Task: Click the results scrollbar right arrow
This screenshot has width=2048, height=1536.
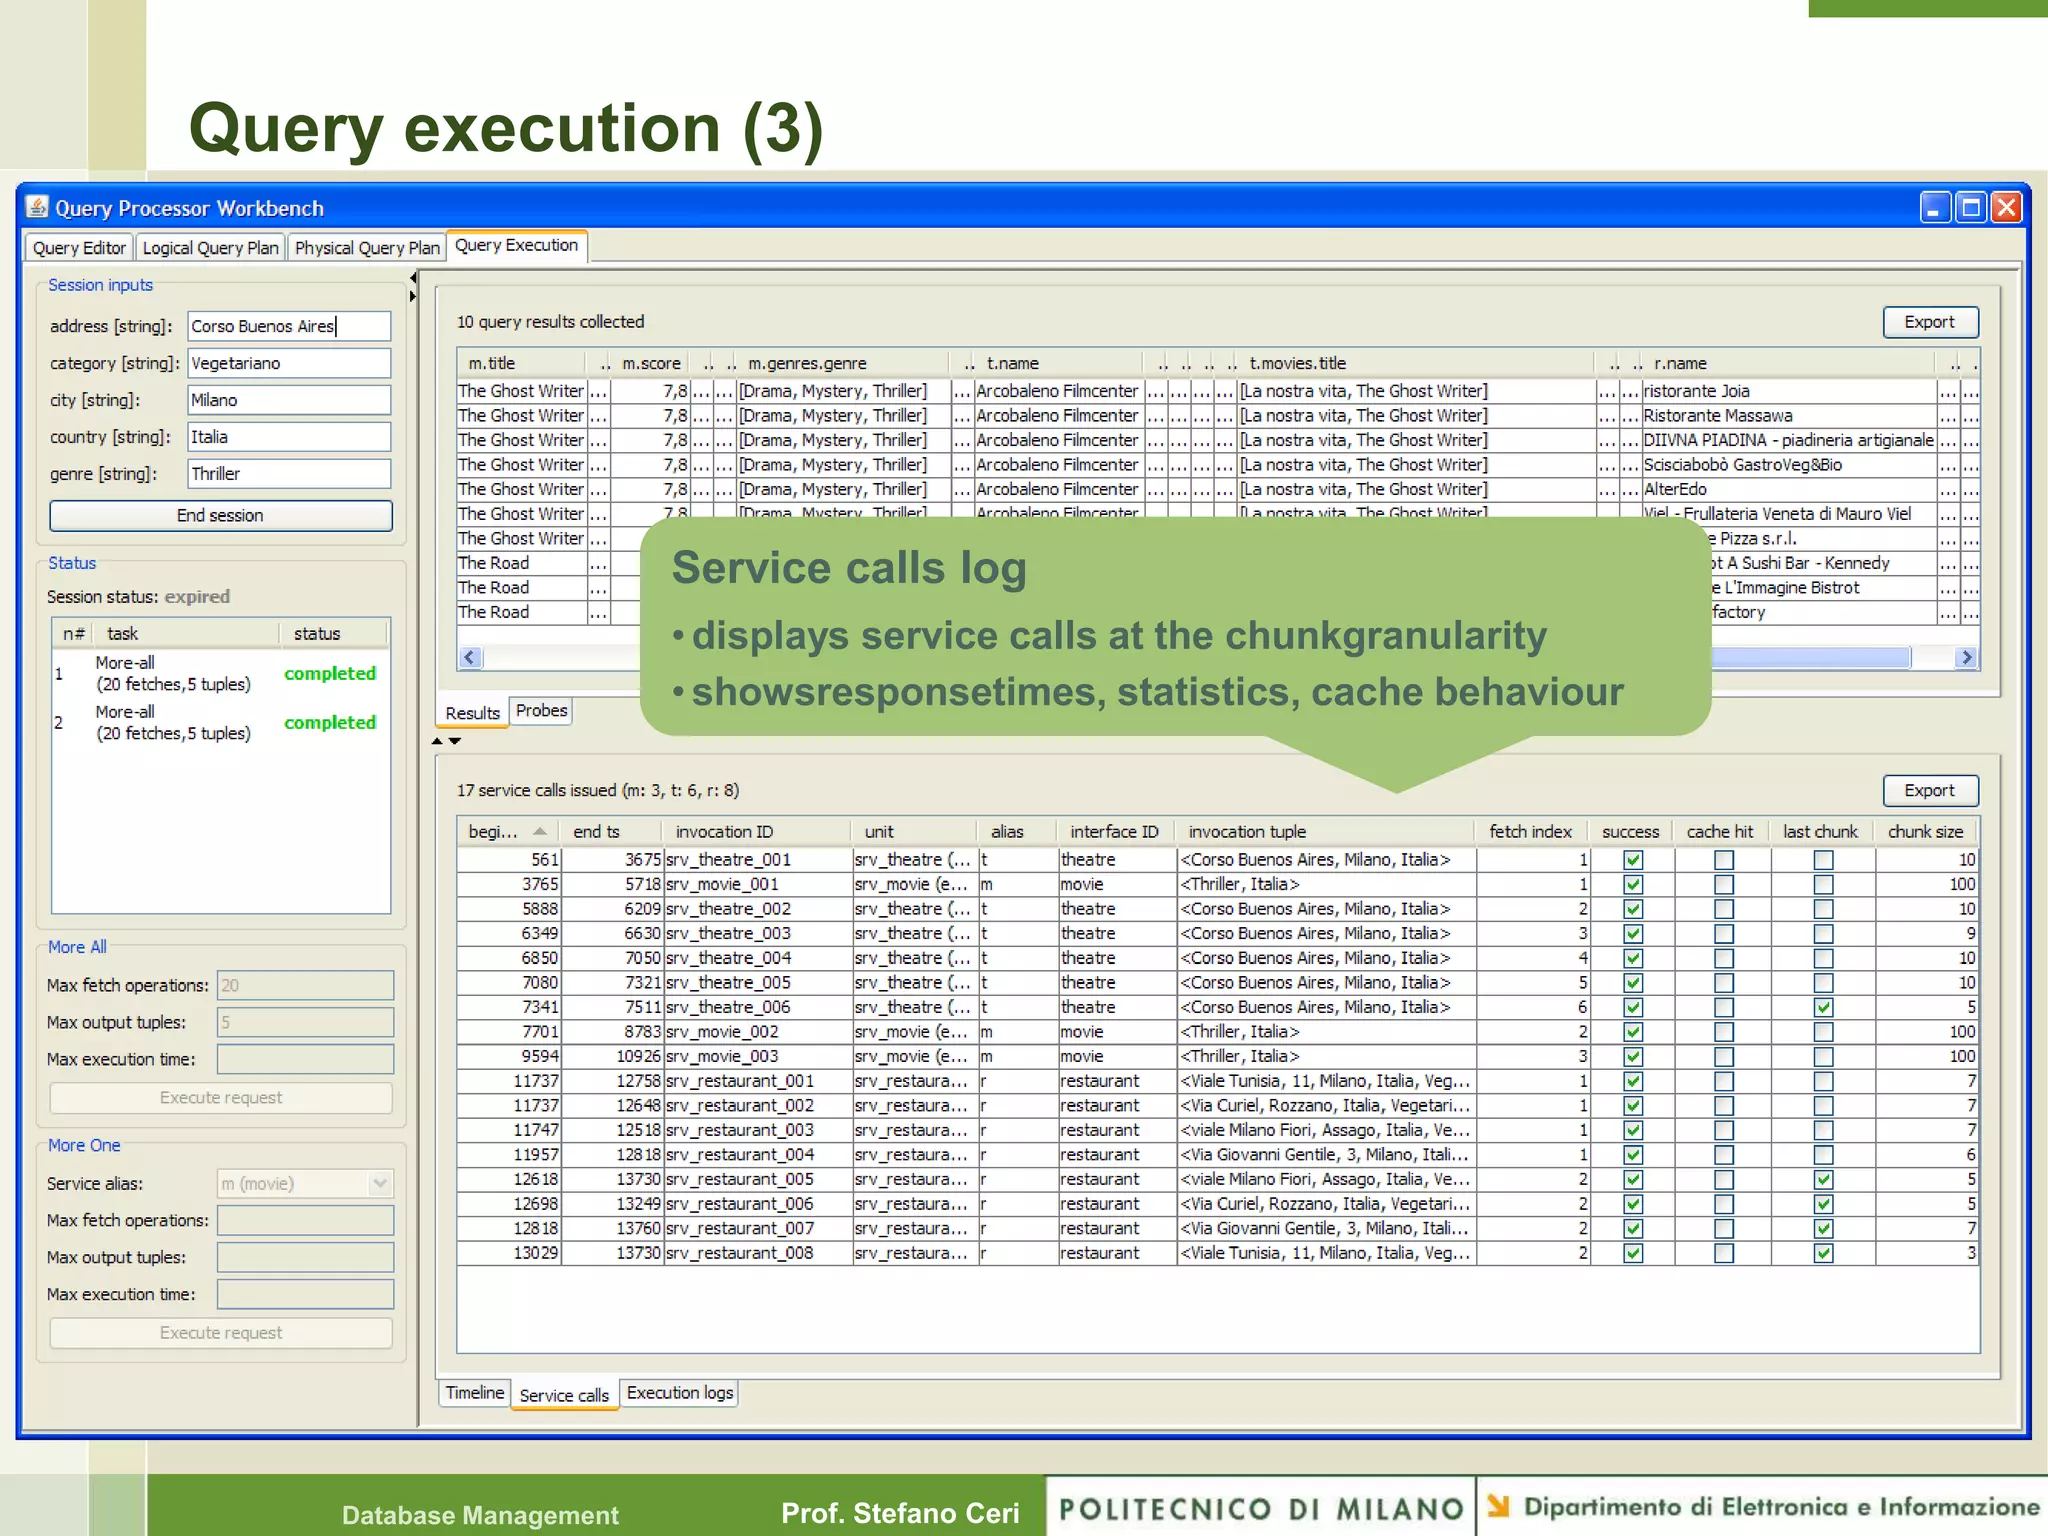Action: tap(1966, 657)
